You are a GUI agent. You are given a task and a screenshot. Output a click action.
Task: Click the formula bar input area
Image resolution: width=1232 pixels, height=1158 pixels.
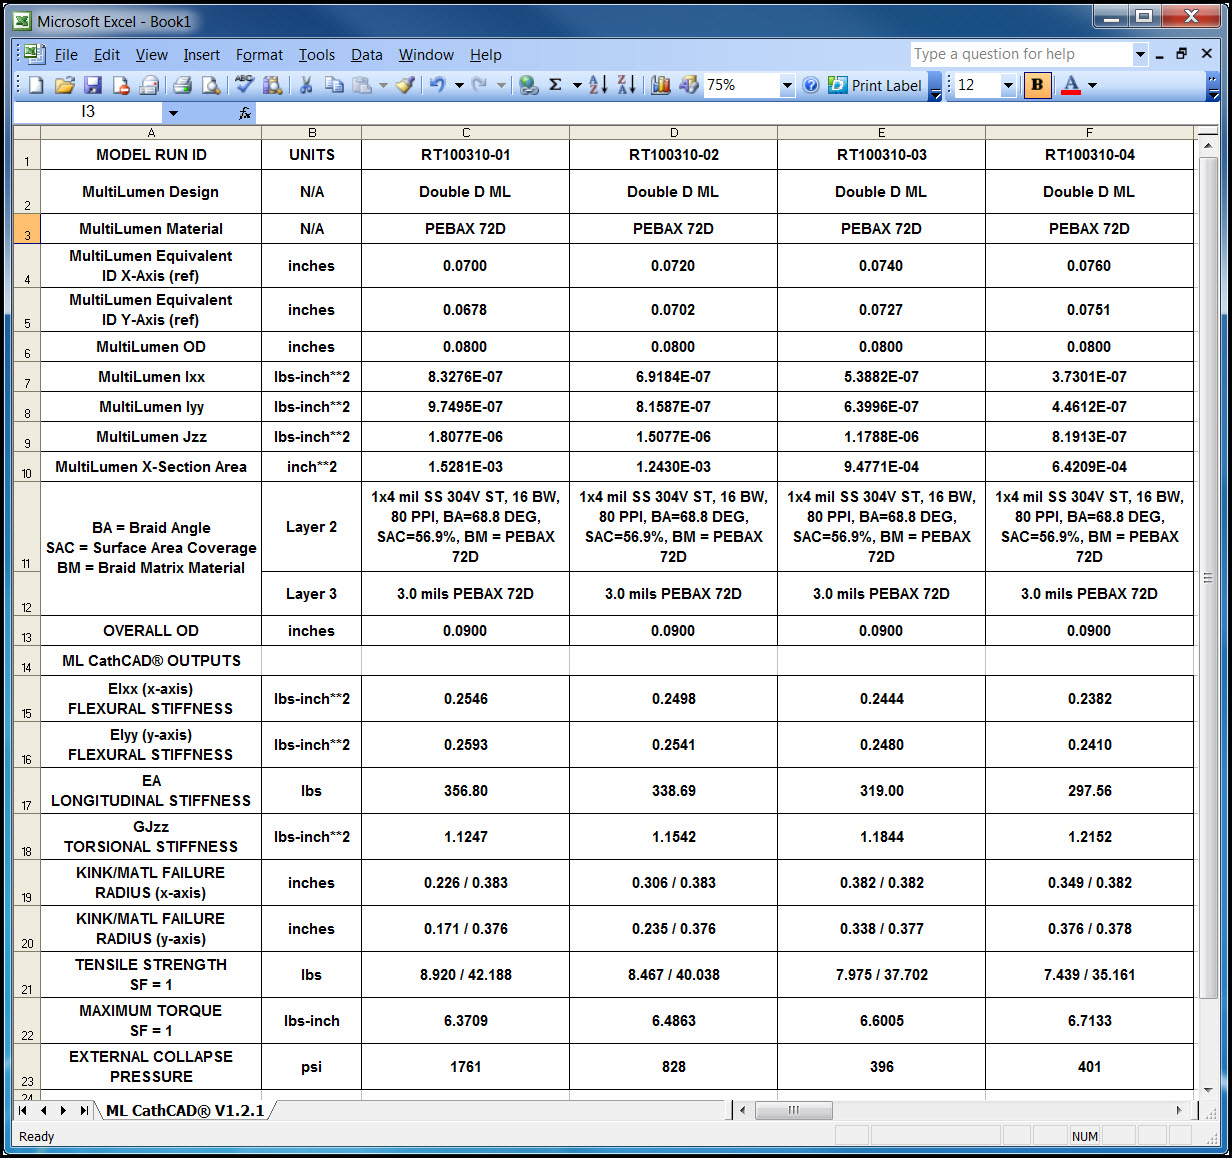[x=737, y=113]
